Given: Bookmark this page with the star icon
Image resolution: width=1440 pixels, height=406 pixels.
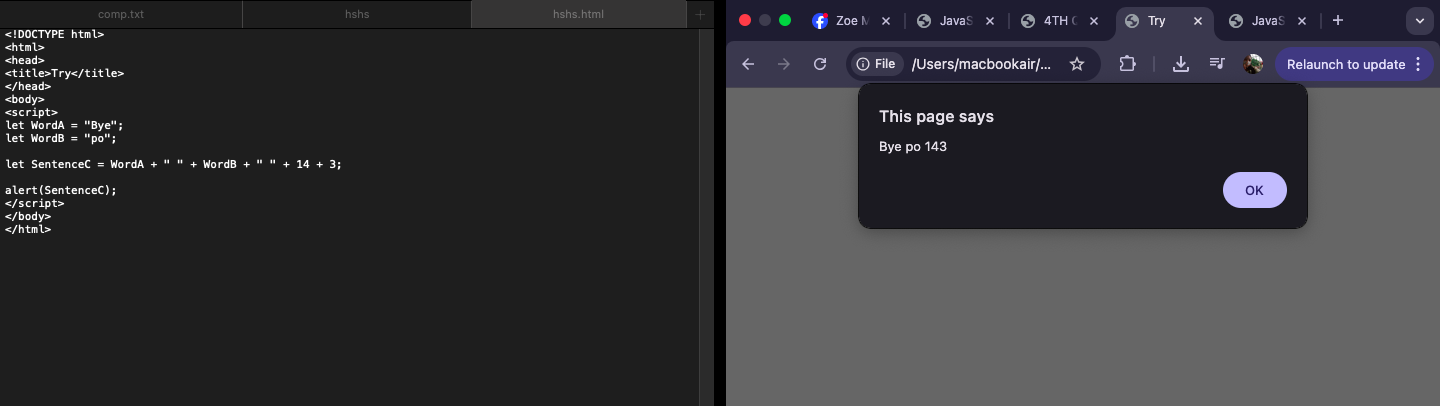Looking at the screenshot, I should (x=1077, y=64).
